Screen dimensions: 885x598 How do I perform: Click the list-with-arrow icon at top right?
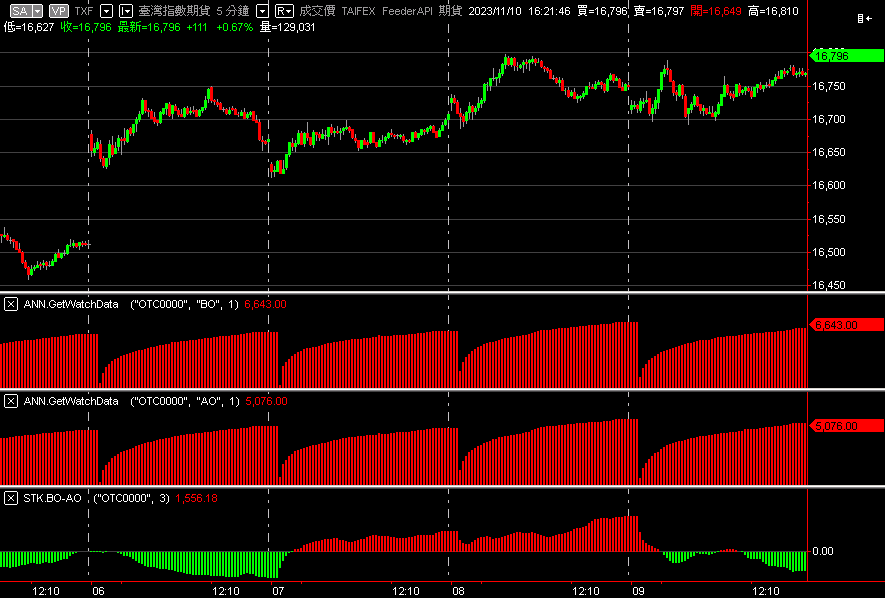click(864, 19)
